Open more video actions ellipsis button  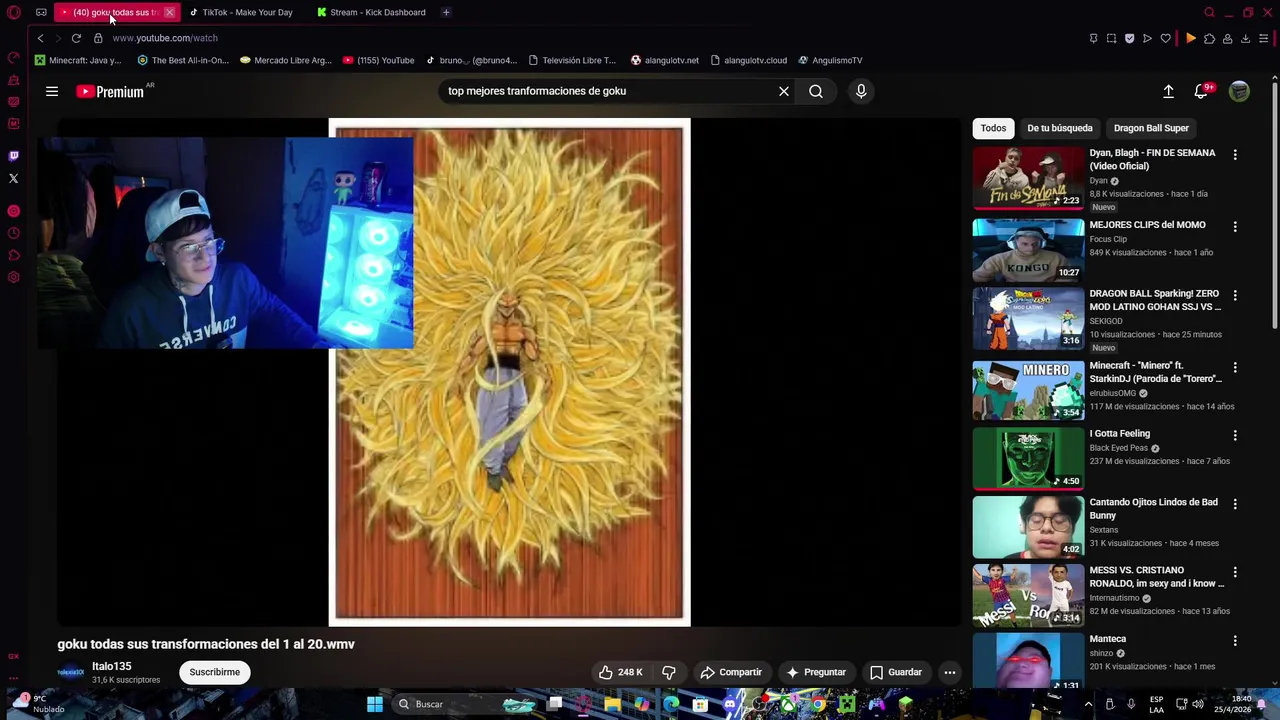(x=950, y=672)
